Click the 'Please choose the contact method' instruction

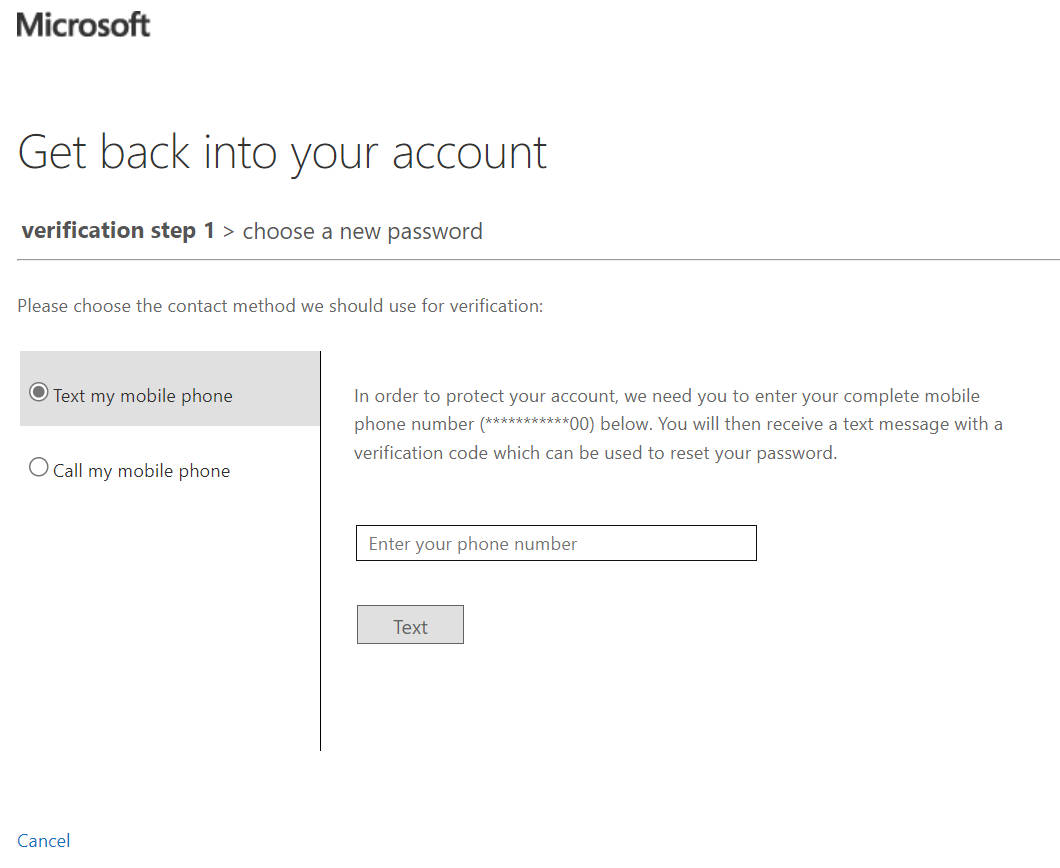280,306
